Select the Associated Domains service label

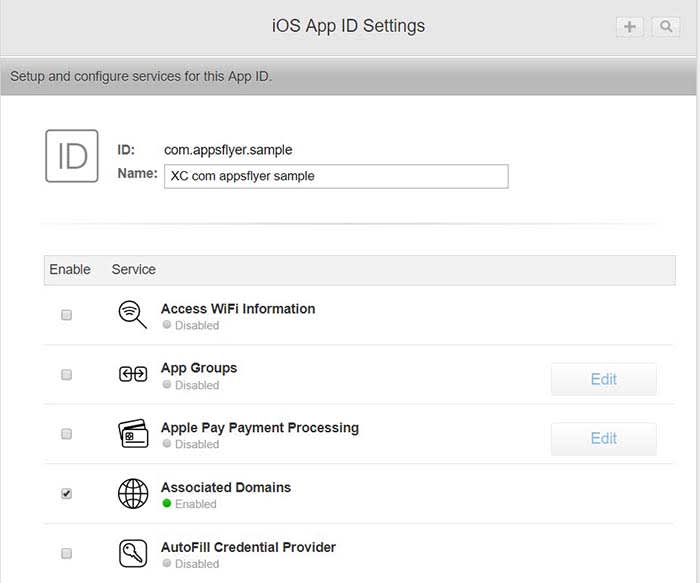coord(226,487)
